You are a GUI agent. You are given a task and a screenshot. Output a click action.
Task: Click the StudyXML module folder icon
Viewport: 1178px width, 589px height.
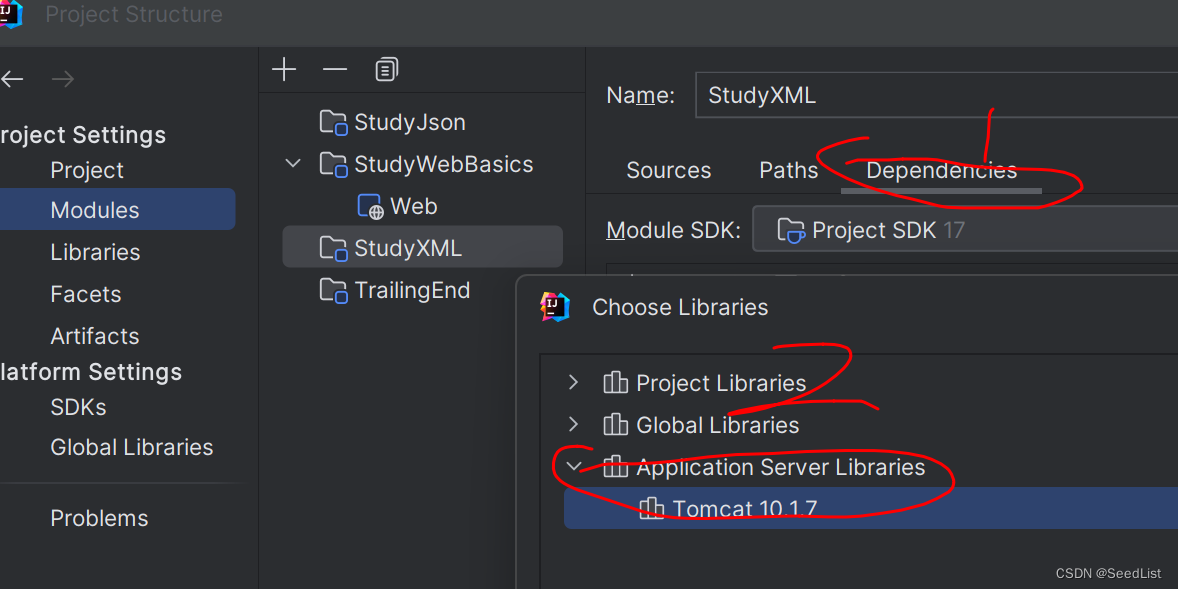click(x=333, y=248)
